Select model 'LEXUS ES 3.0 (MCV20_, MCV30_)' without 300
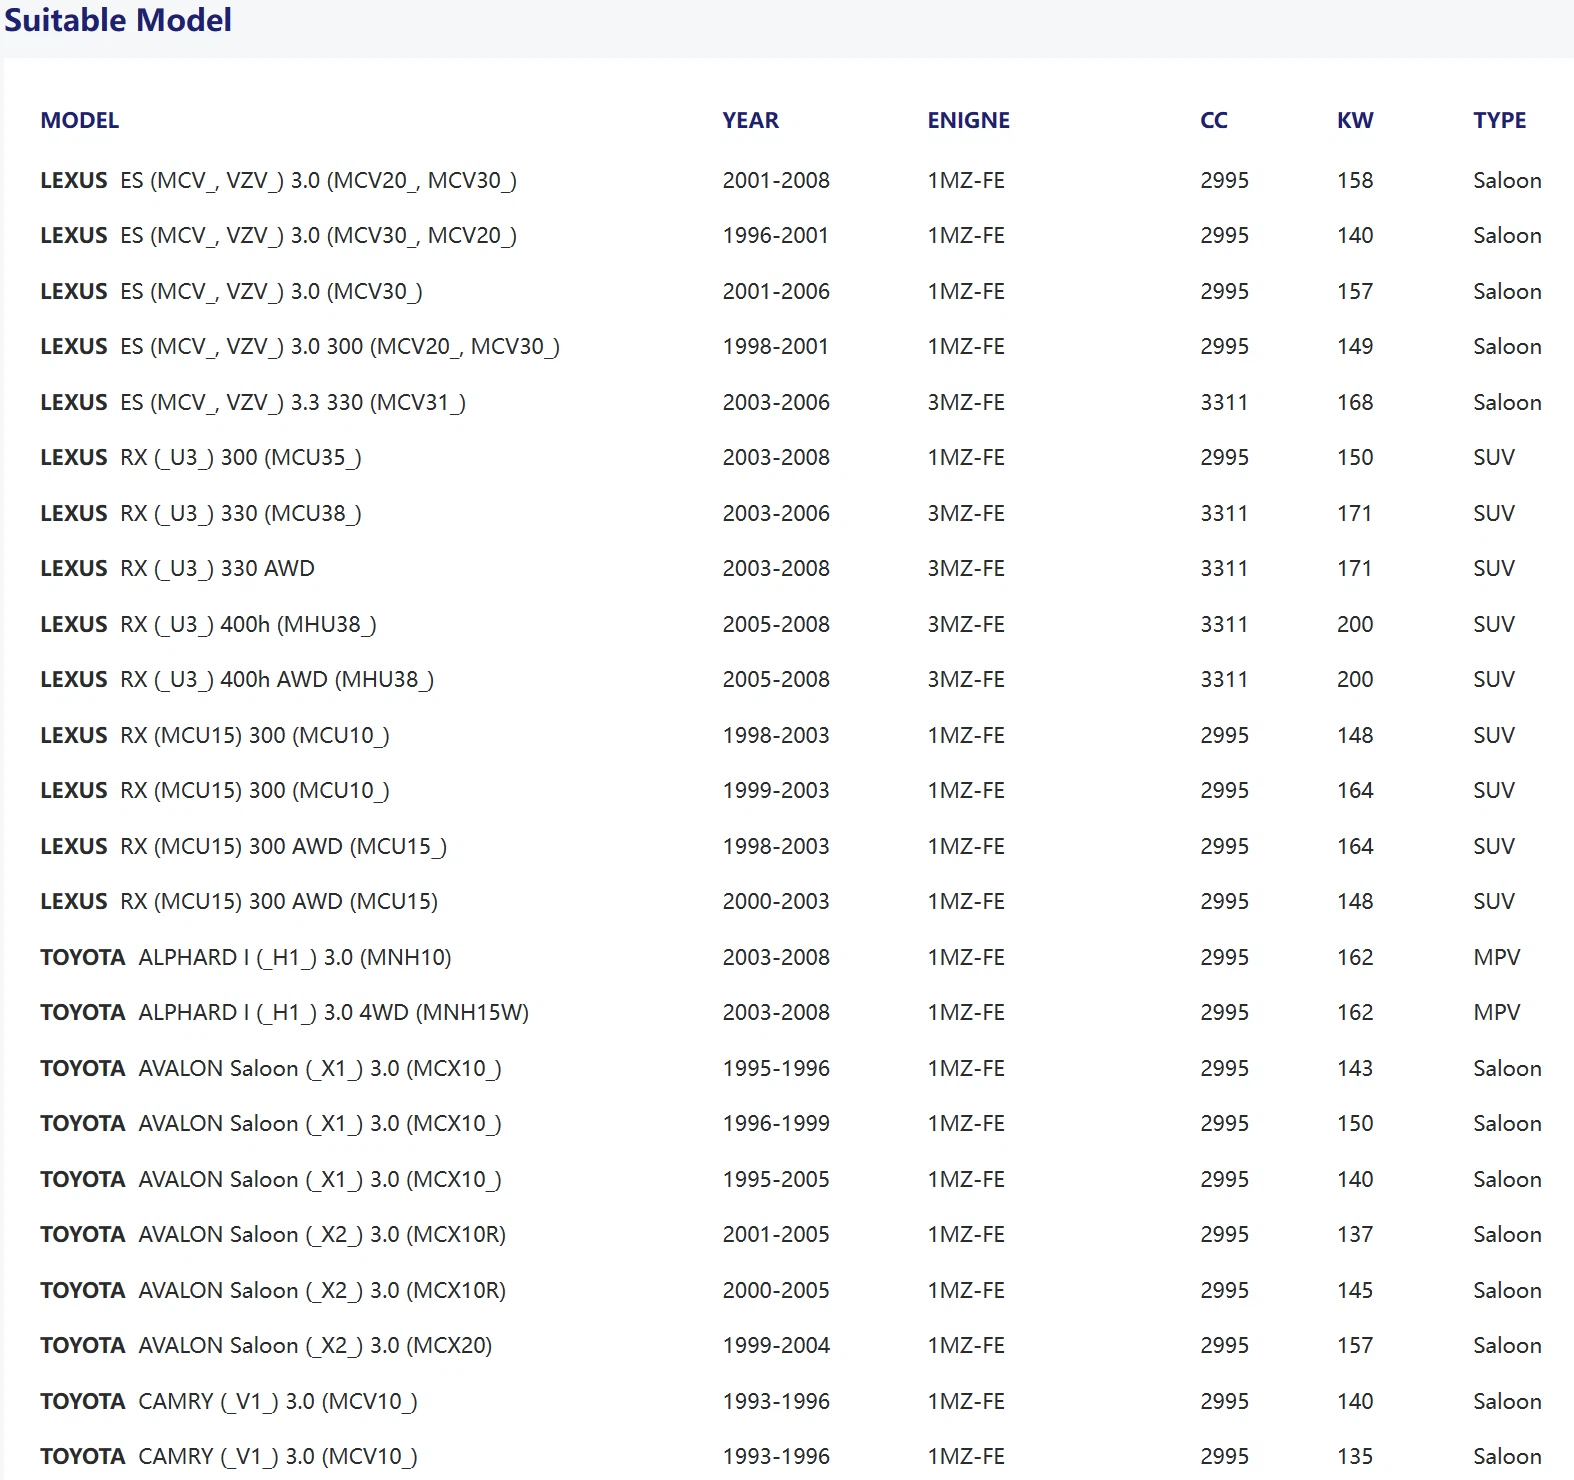Image resolution: width=1574 pixels, height=1480 pixels. point(279,181)
